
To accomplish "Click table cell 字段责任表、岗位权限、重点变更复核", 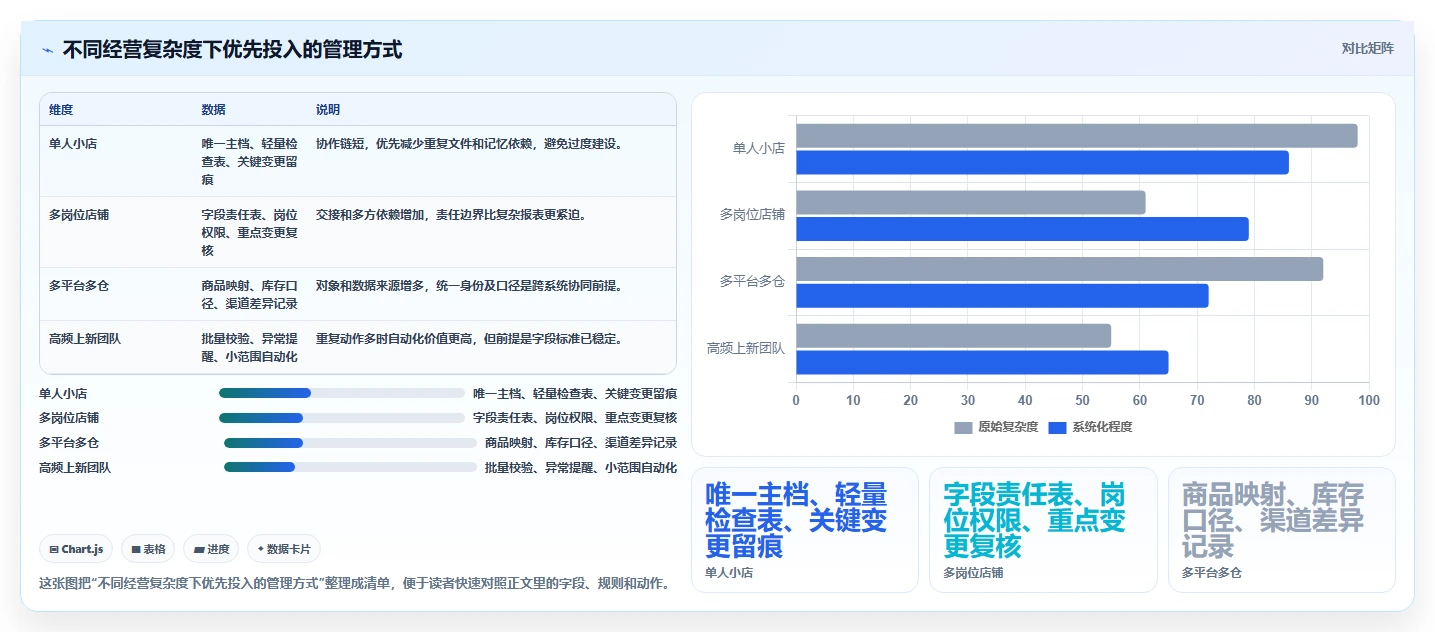I will (249, 233).
